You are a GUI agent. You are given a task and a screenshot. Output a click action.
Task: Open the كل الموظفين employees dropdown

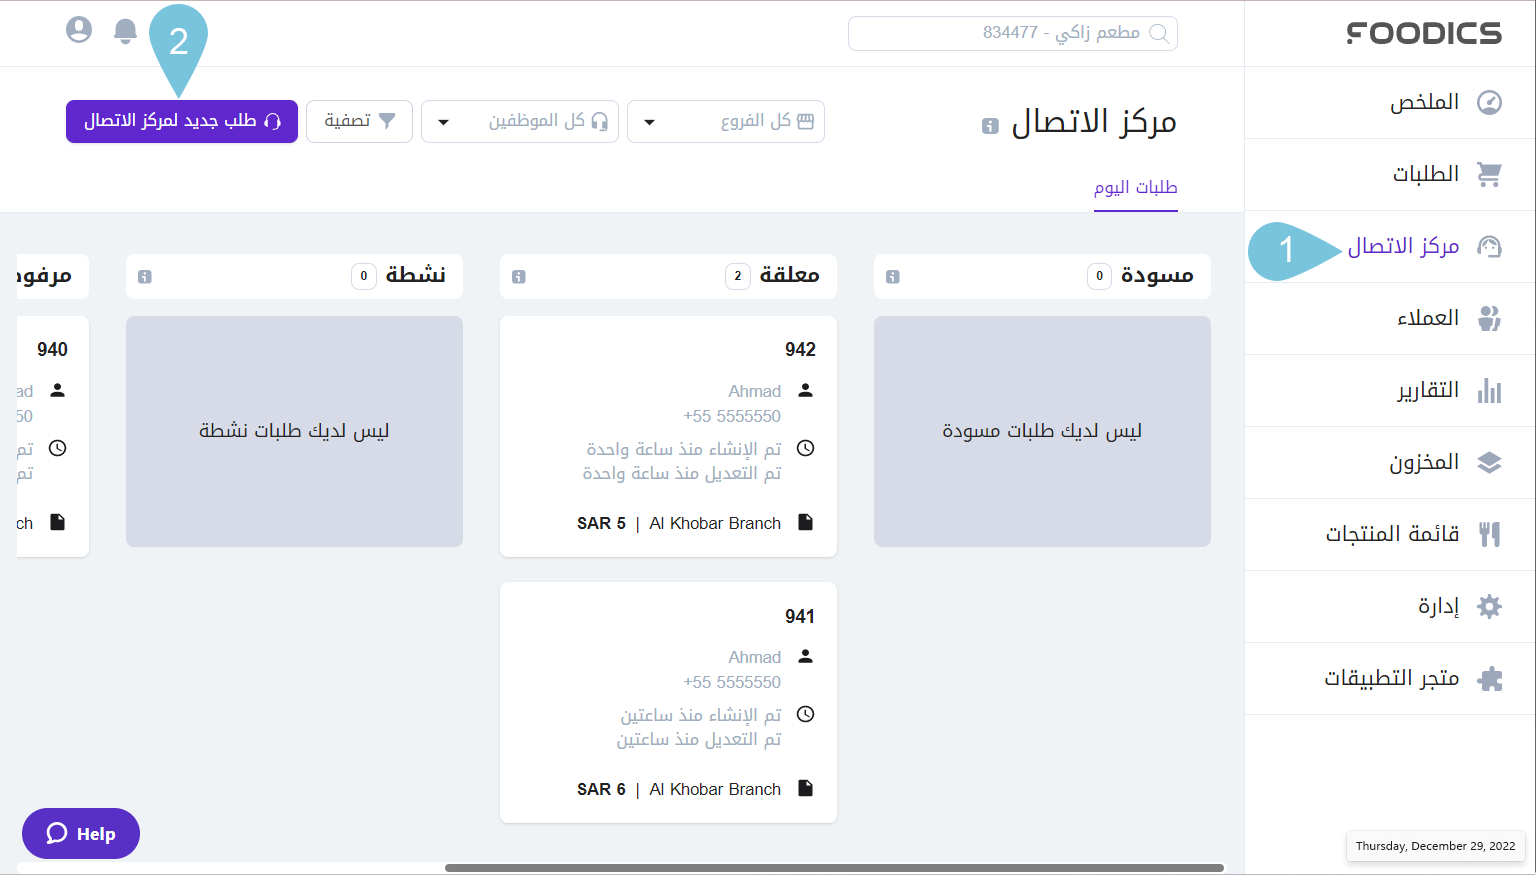point(520,121)
